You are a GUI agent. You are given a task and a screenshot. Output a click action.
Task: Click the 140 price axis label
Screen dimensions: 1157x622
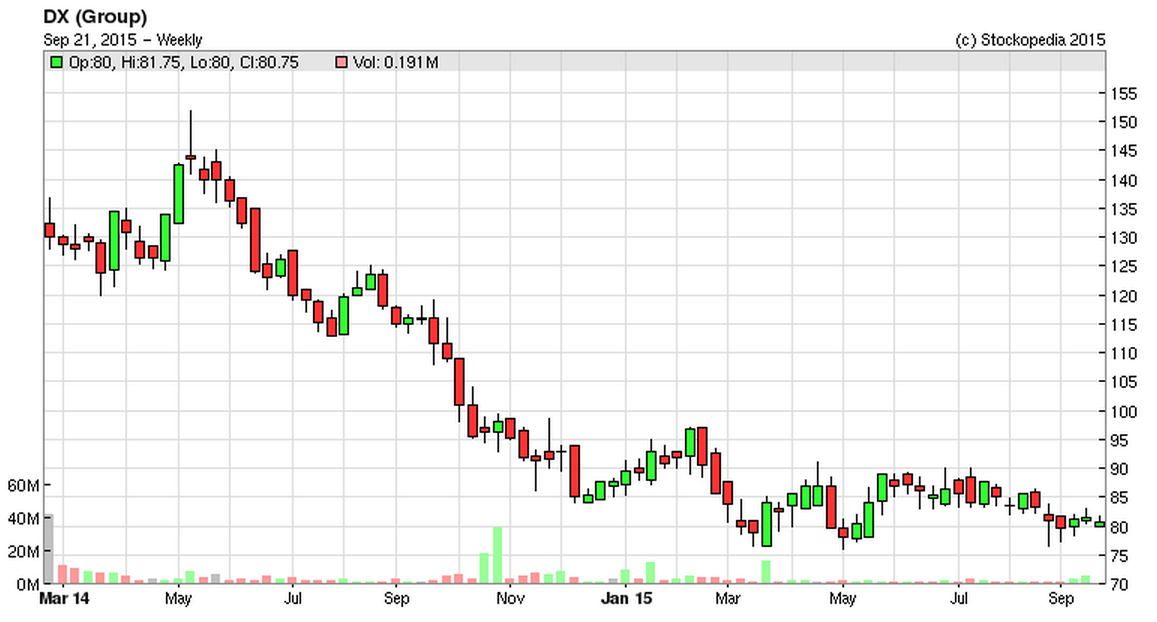tap(1124, 180)
